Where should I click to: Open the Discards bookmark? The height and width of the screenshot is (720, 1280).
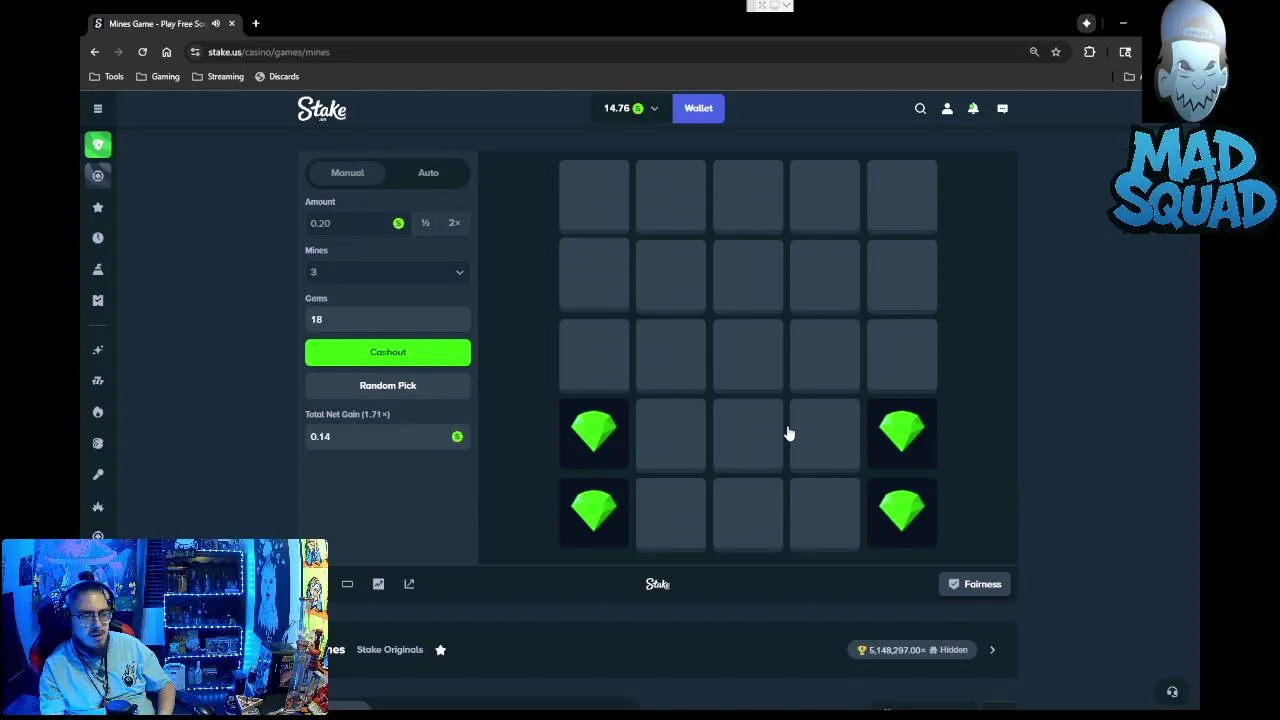click(x=277, y=76)
